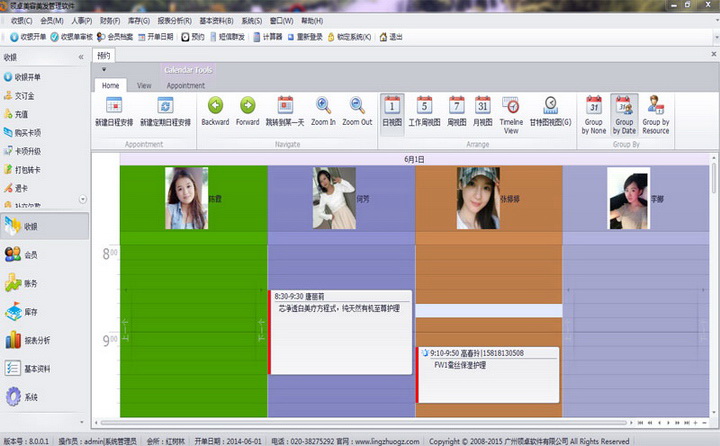
Task: Click 收银开单 in left sidebar
Action: click(22, 77)
